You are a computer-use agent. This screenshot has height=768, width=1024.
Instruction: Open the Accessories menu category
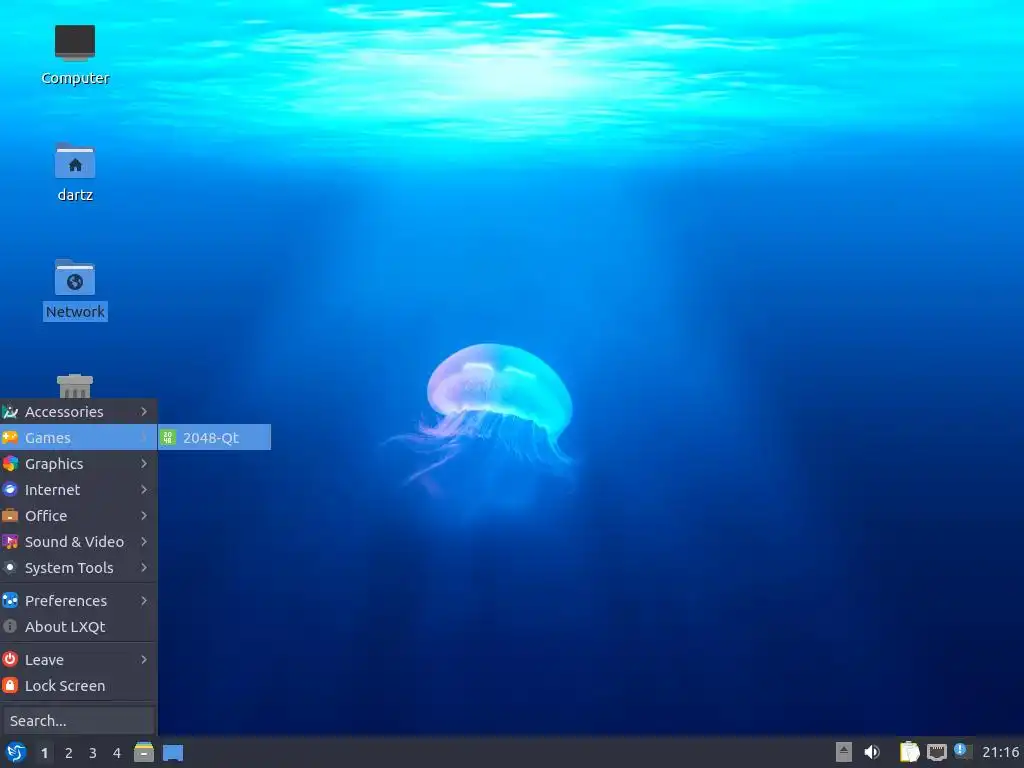coord(78,411)
